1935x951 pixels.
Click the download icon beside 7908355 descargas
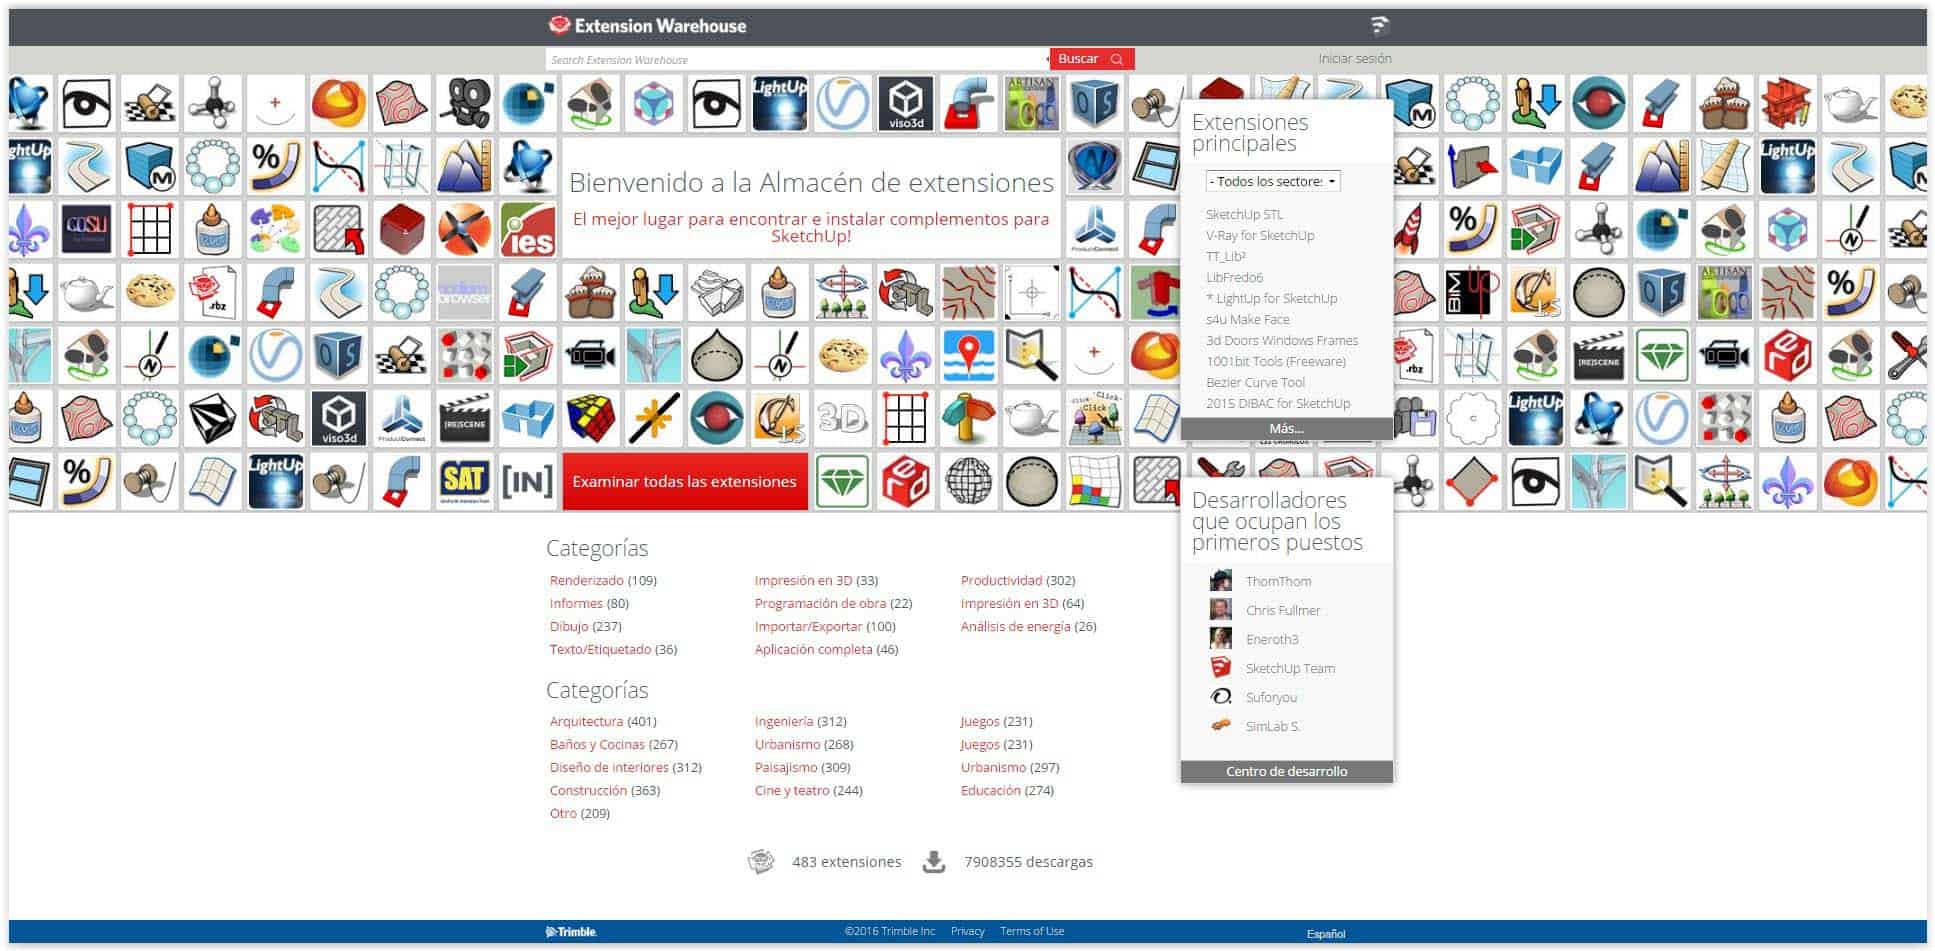click(935, 861)
